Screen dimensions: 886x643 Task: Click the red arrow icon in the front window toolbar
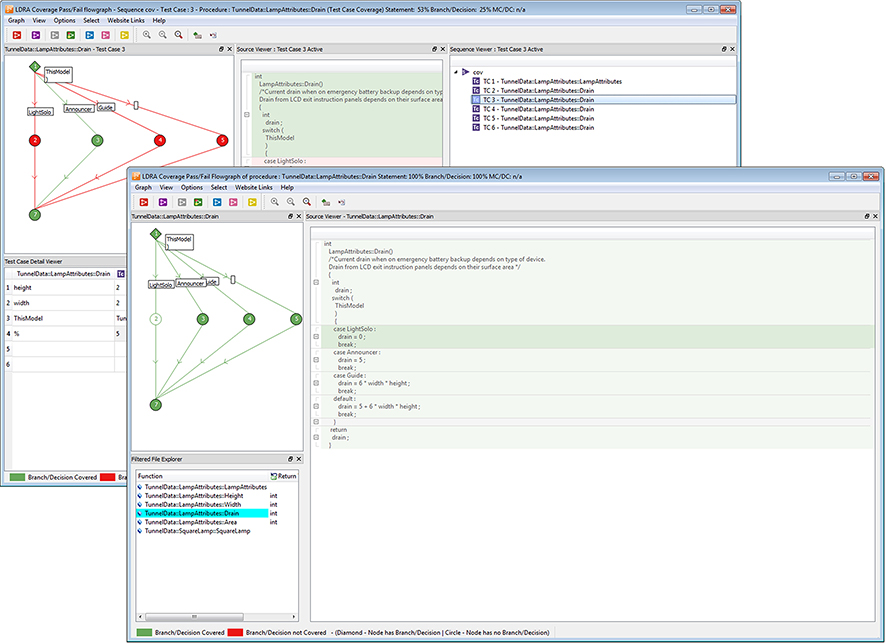(341, 202)
